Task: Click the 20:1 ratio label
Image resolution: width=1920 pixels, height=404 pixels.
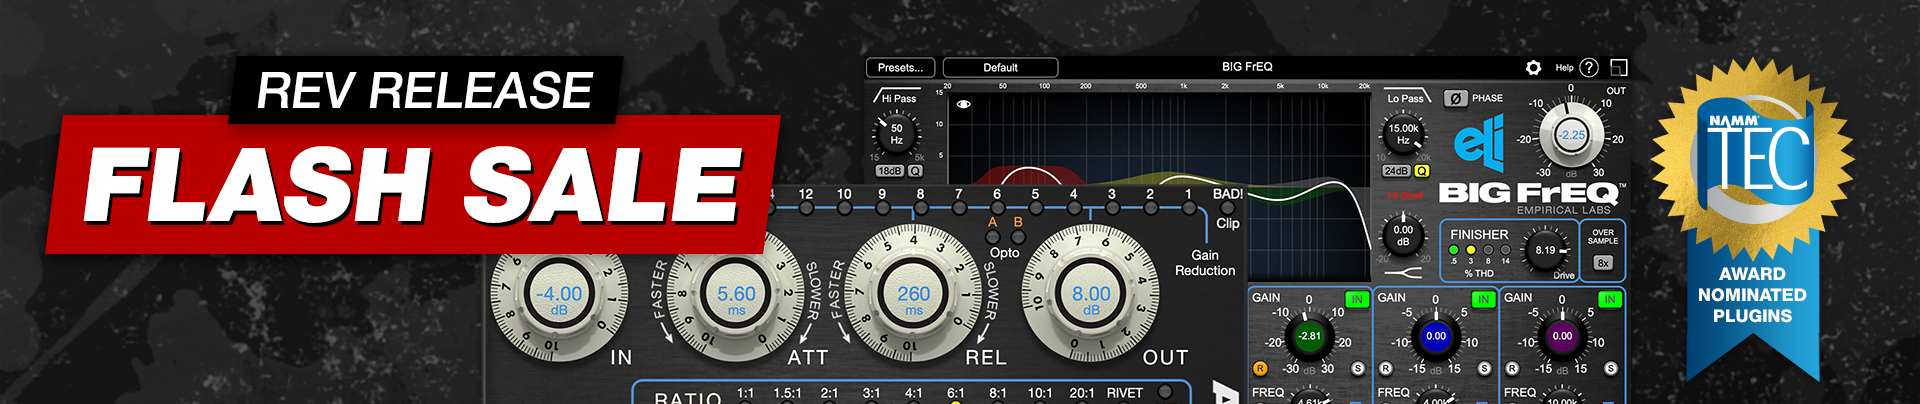Action: (1082, 393)
